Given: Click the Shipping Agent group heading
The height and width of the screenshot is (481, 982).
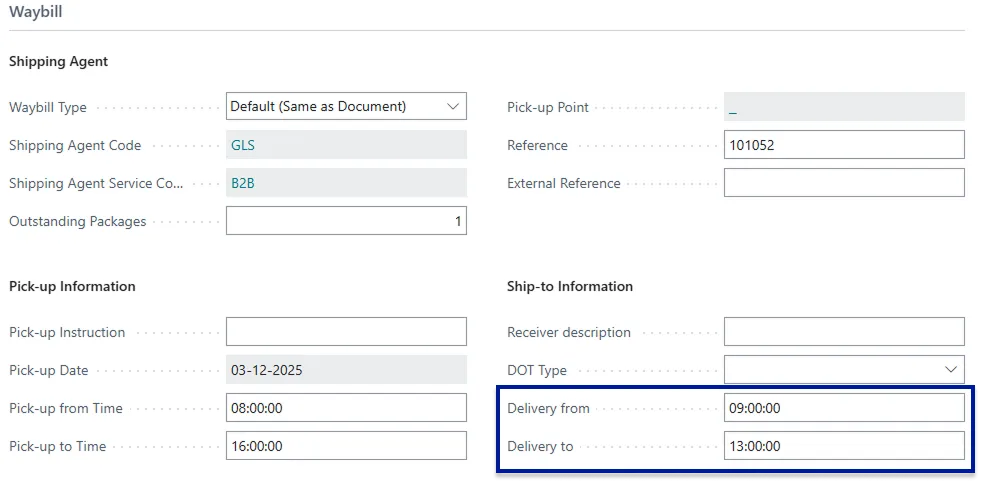Looking at the screenshot, I should pyautogui.click(x=58, y=61).
